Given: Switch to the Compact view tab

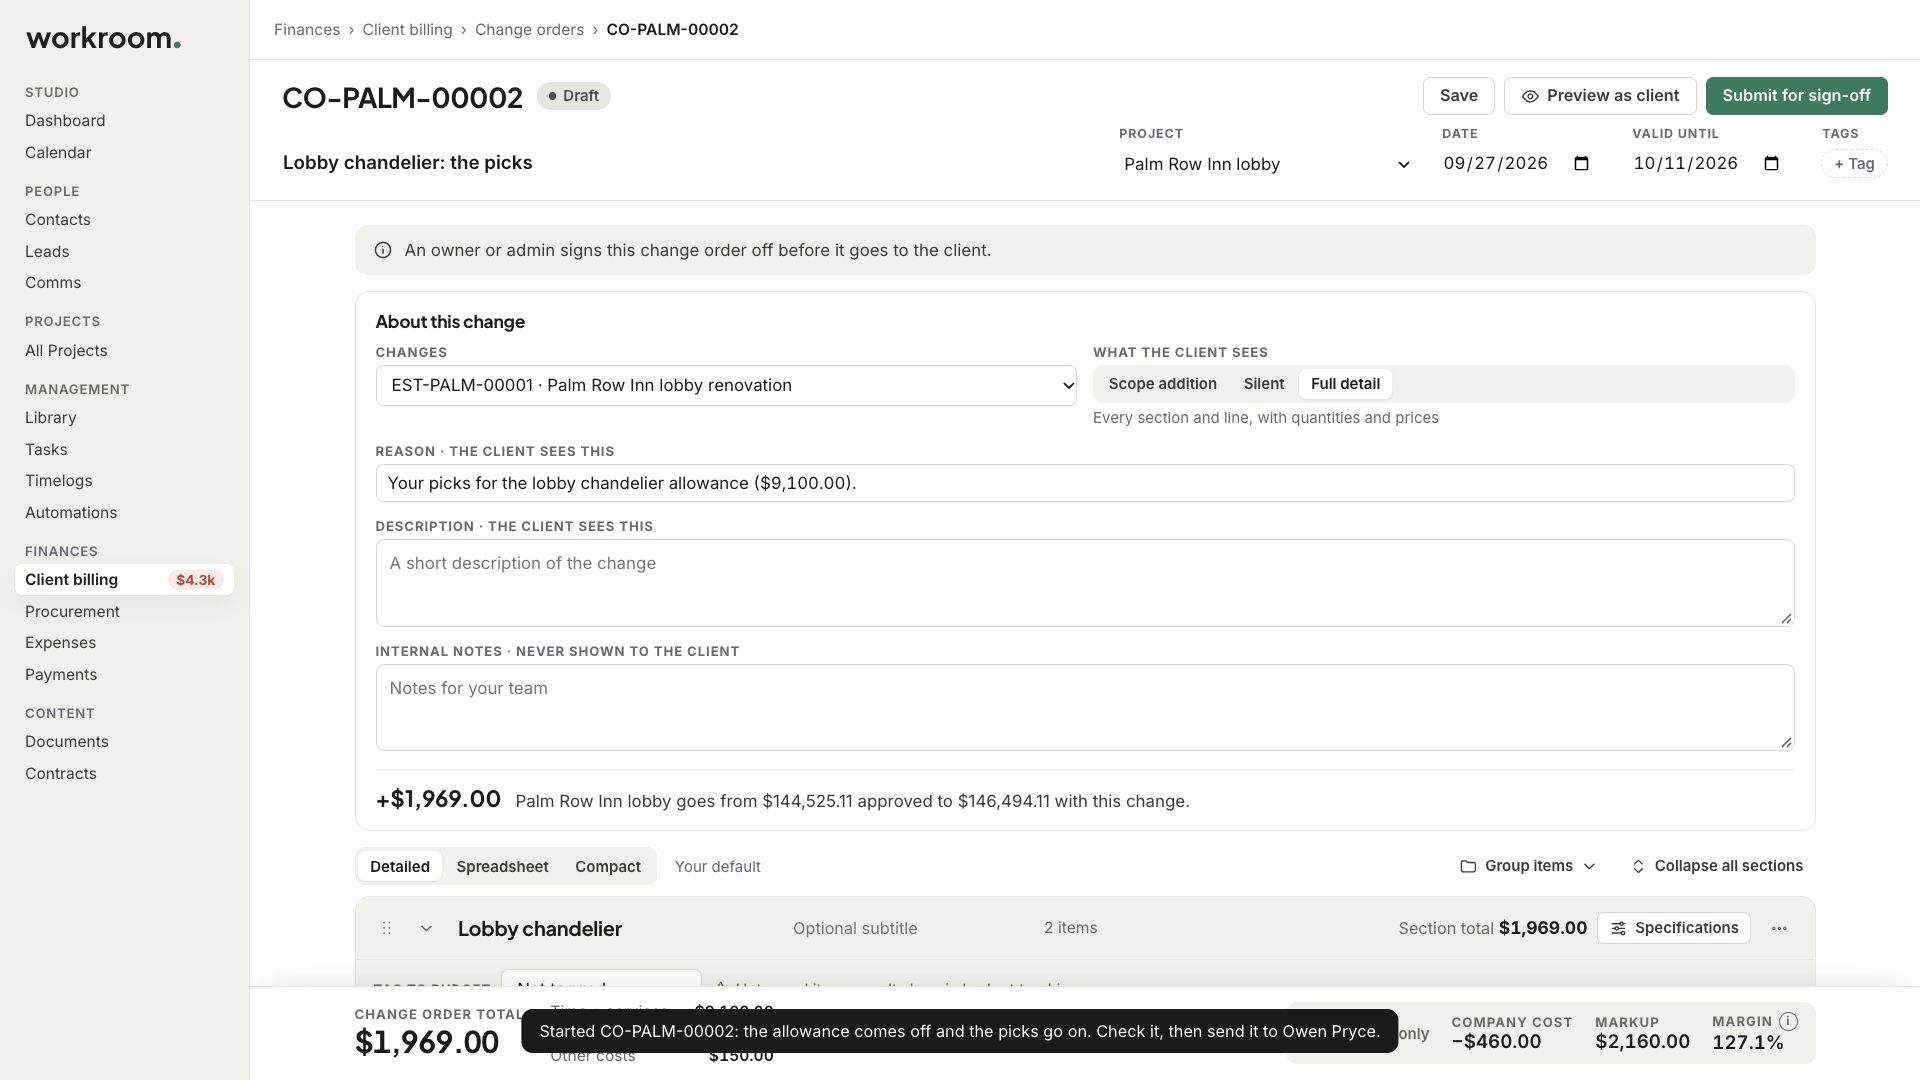Looking at the screenshot, I should coord(608,867).
